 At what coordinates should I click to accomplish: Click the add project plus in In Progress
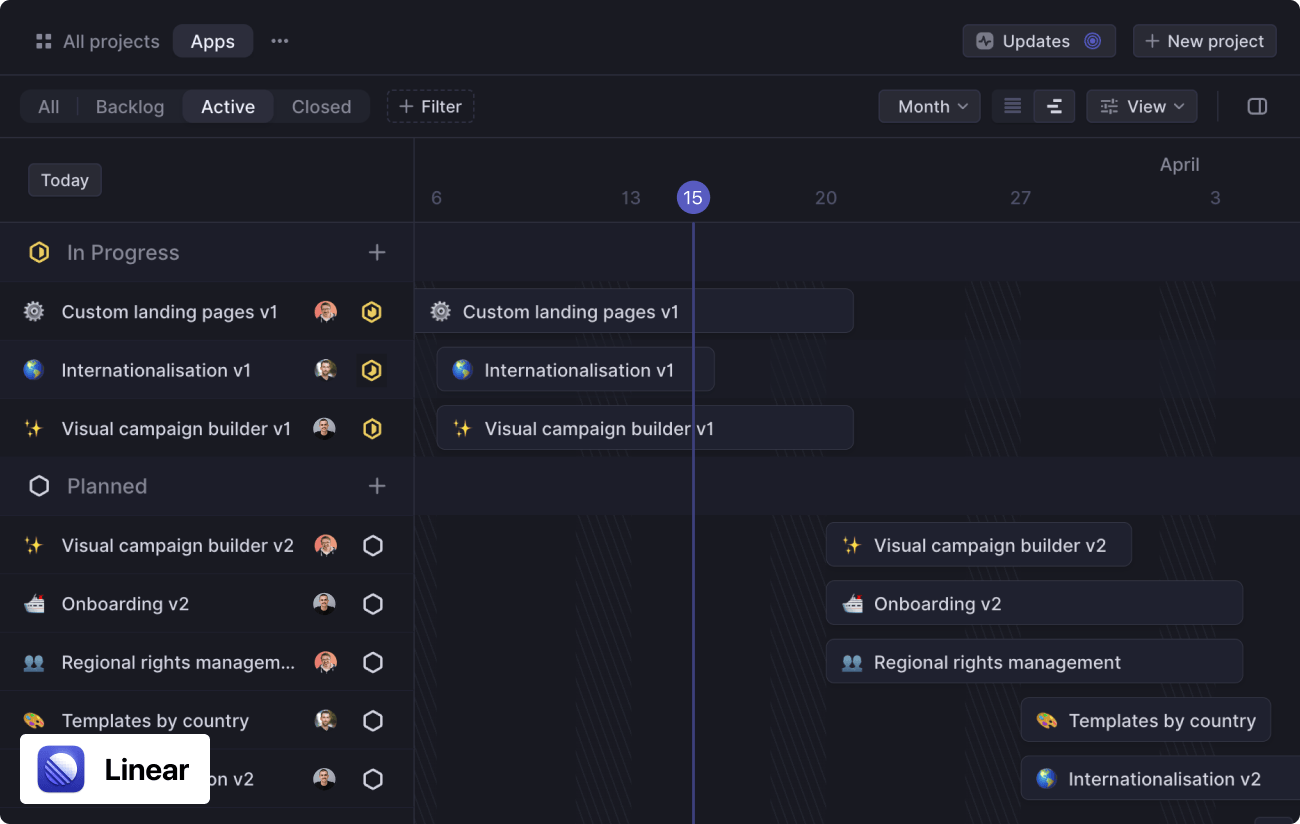tap(377, 253)
